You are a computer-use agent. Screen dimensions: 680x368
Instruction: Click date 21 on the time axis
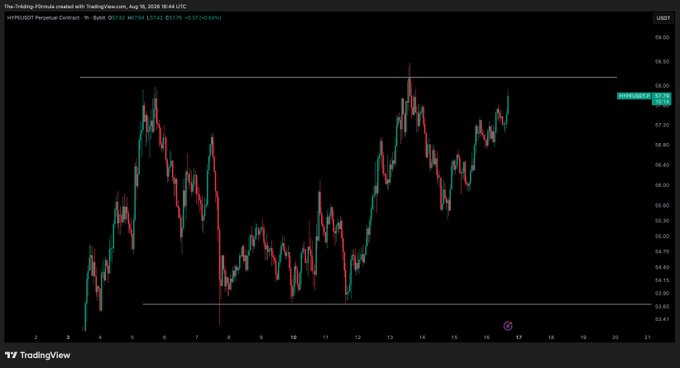tap(647, 338)
